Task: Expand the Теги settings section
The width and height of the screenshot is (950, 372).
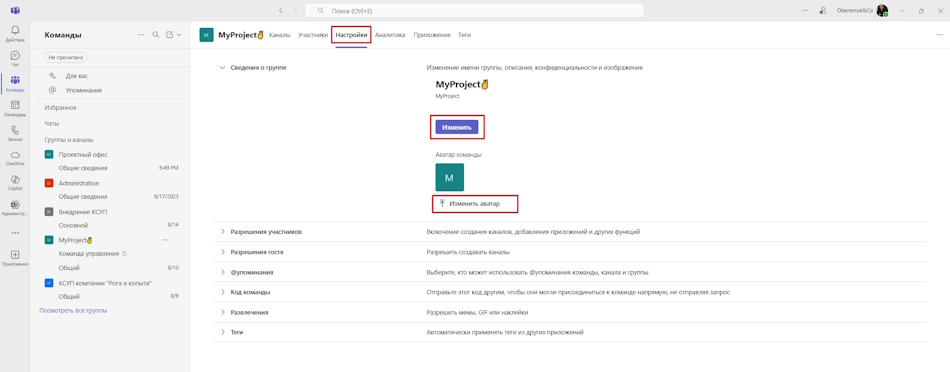Action: [222, 332]
